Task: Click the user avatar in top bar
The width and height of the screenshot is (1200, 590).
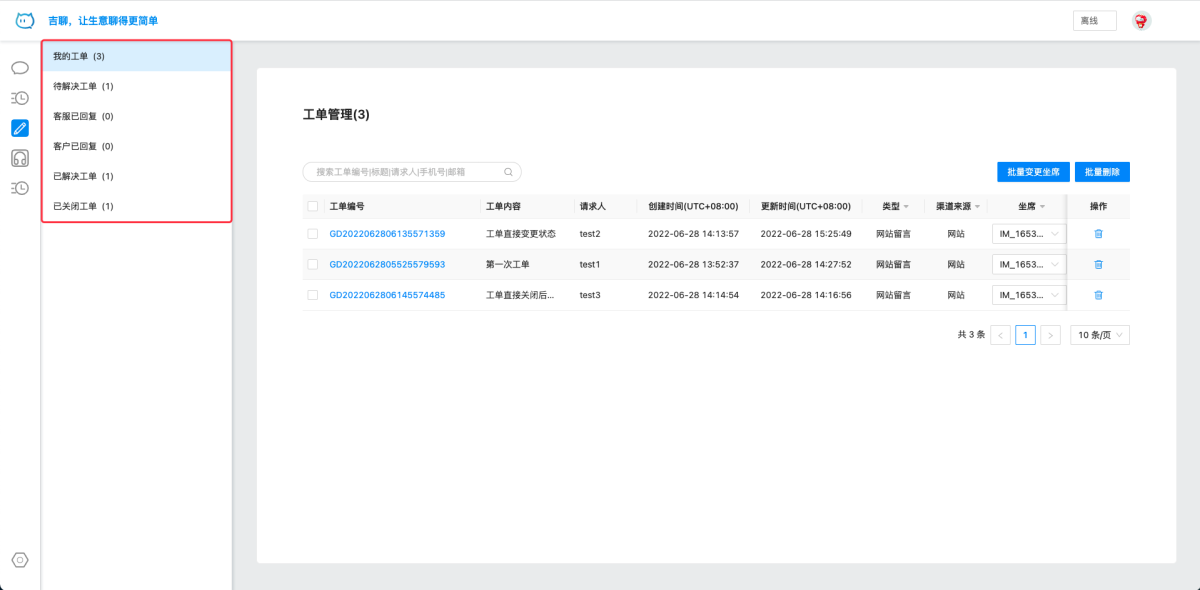Action: point(1141,21)
